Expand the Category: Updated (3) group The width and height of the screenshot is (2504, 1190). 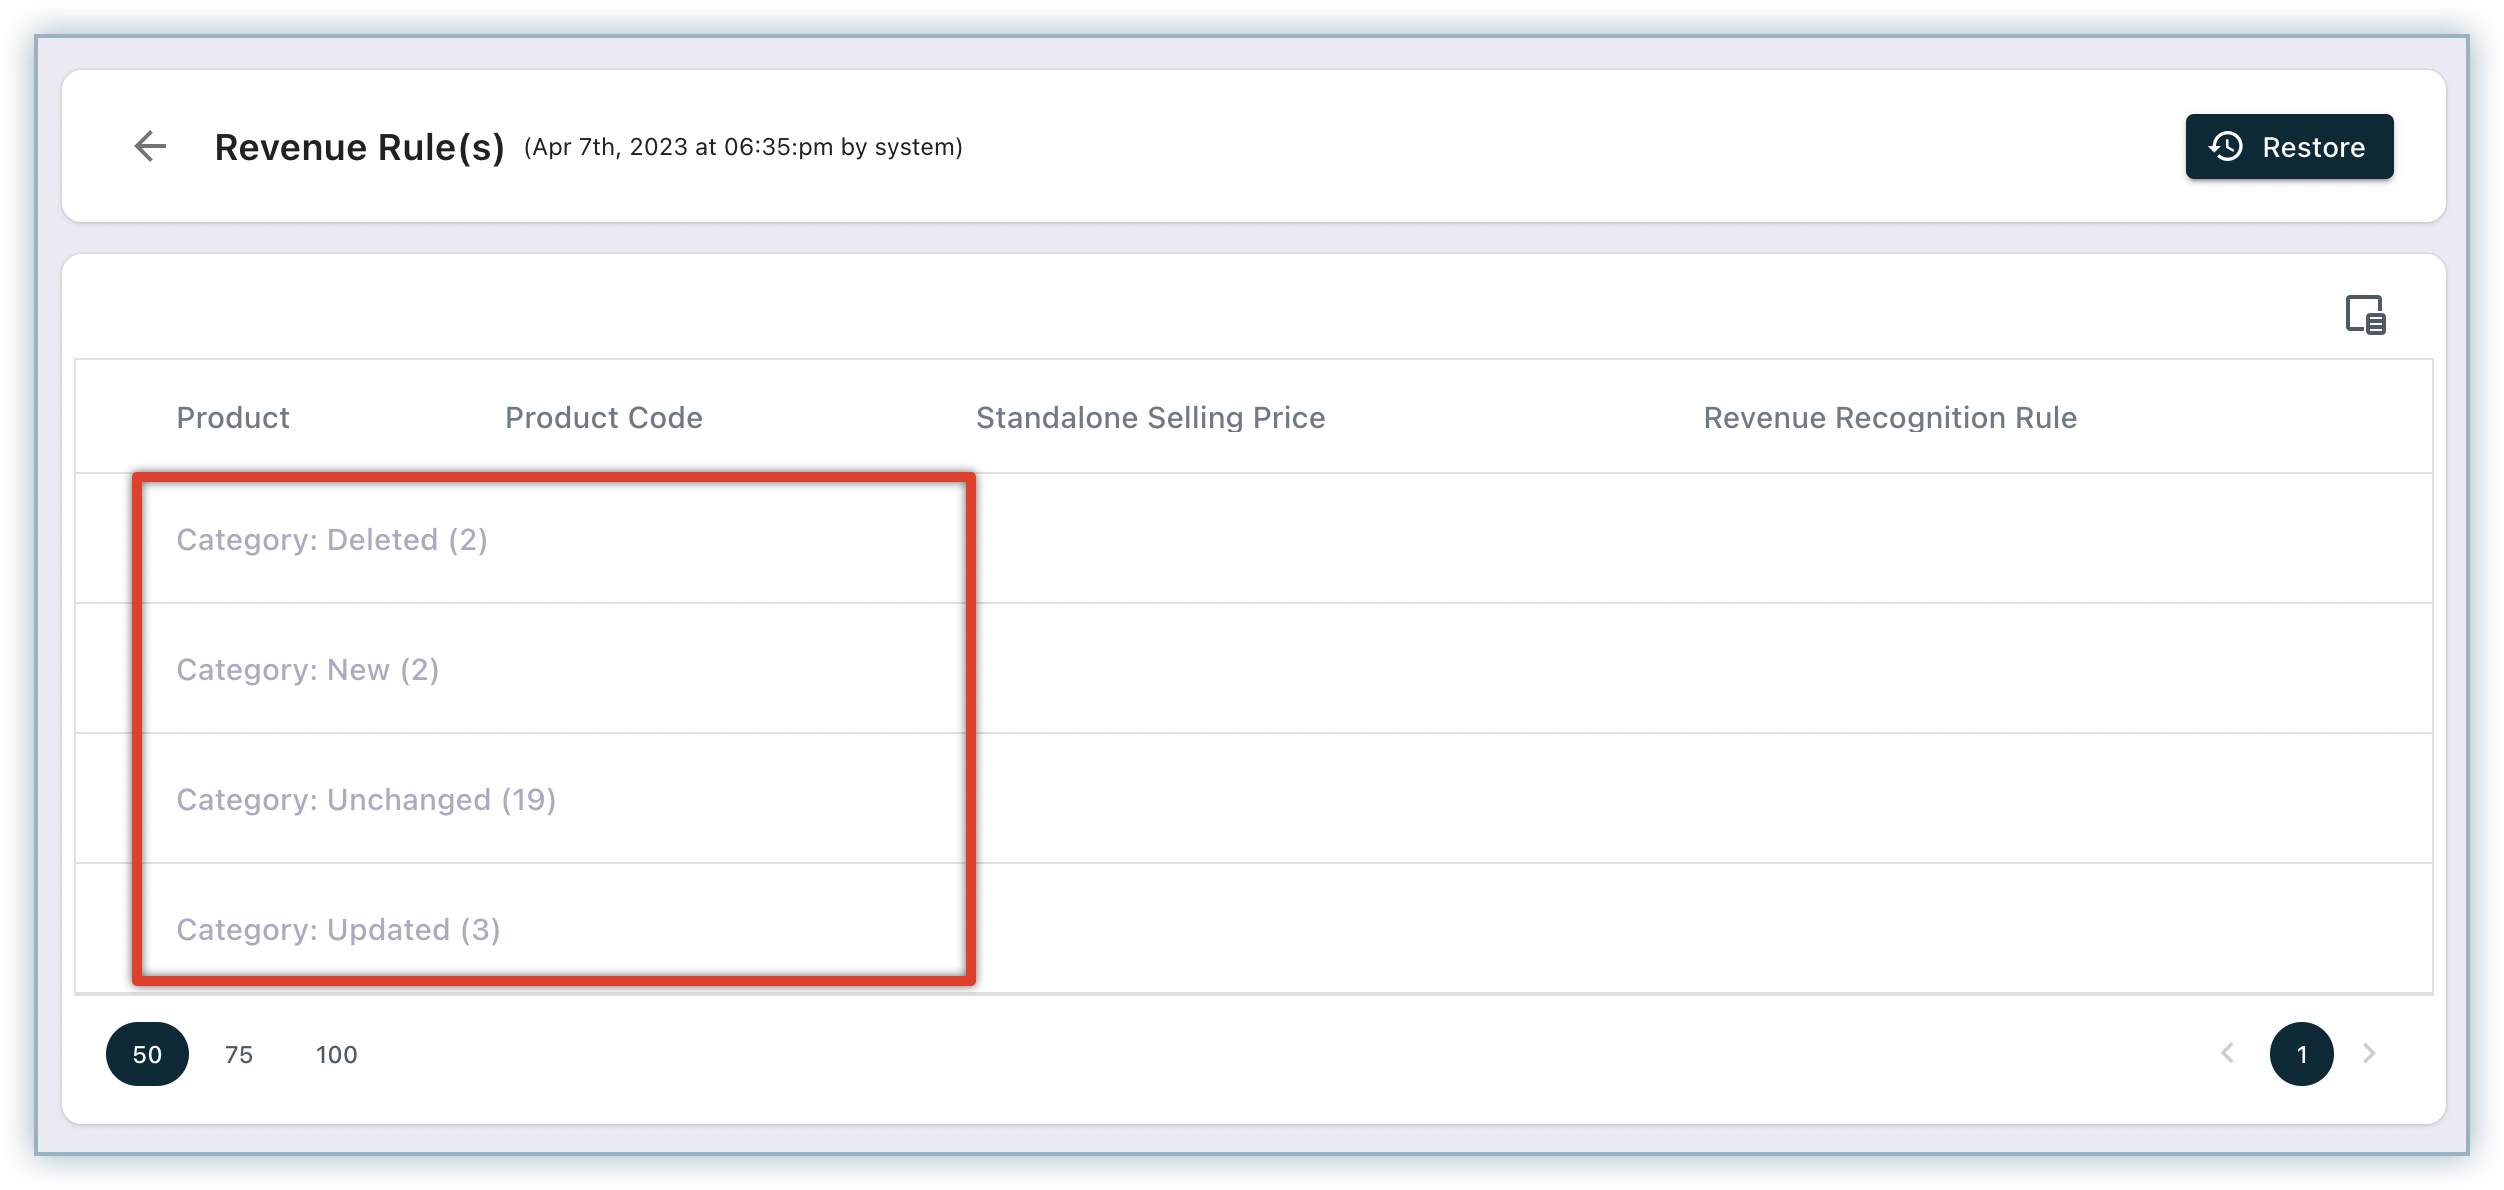(338, 930)
